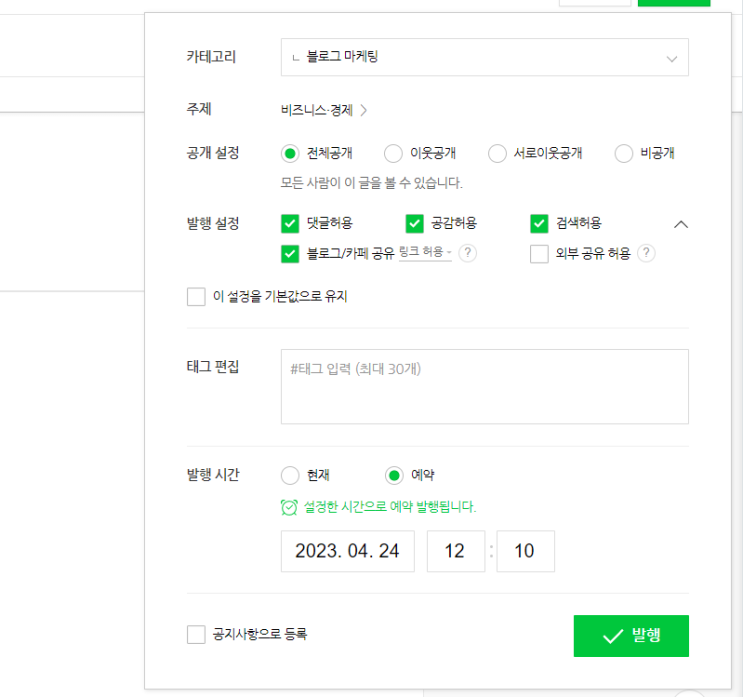Select the 전체공개 radio button
743x697 pixels.
[x=291, y=154]
